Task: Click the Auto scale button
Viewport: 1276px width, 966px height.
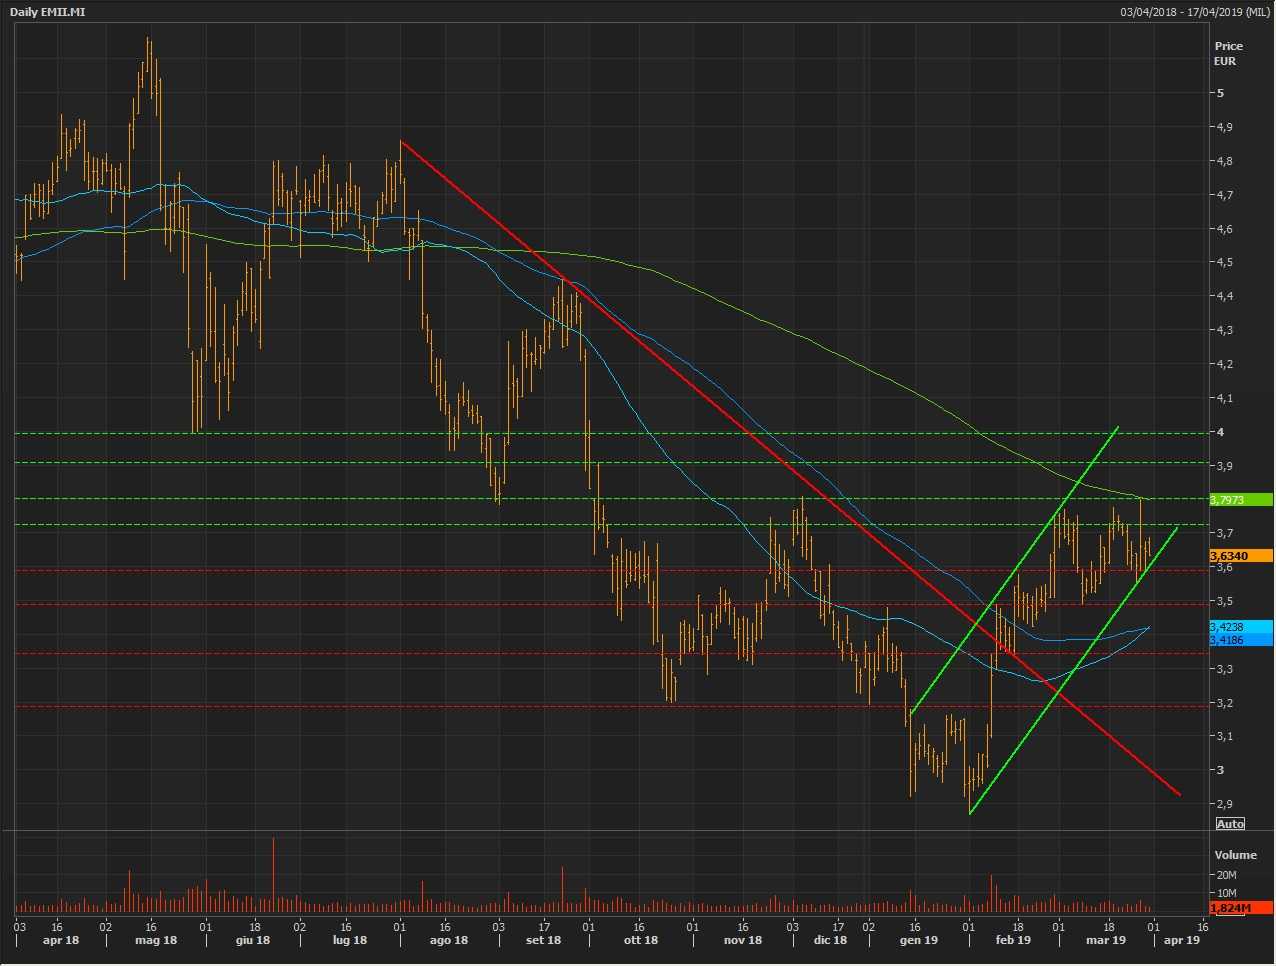Action: pyautogui.click(x=1230, y=824)
